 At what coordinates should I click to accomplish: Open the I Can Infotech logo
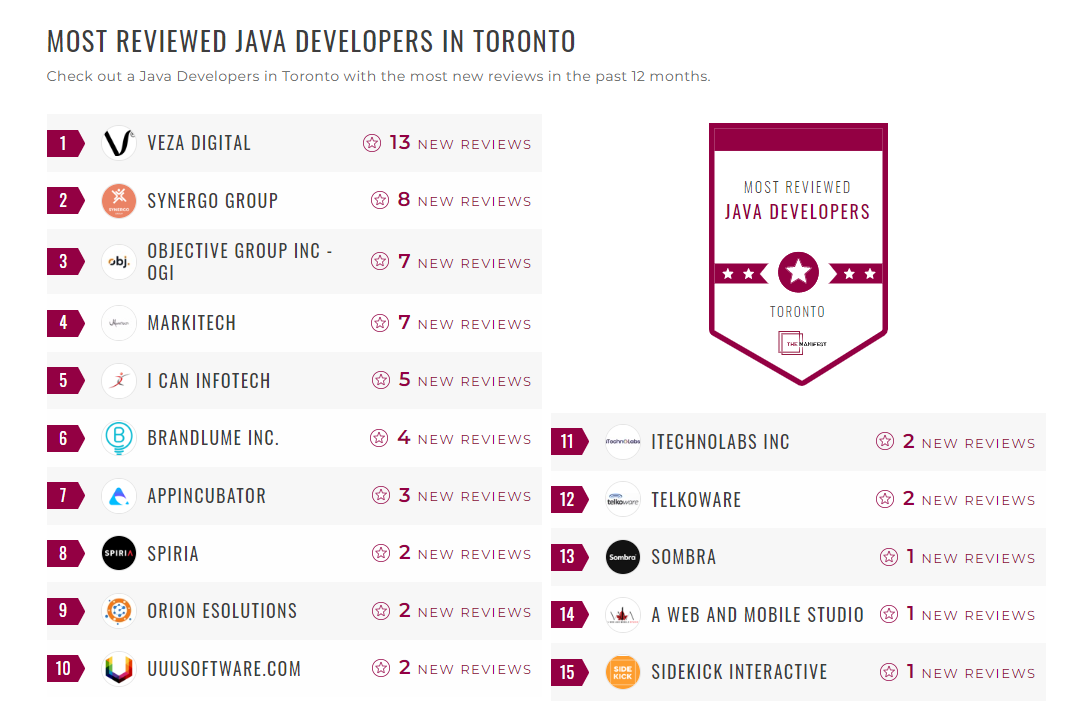[118, 380]
